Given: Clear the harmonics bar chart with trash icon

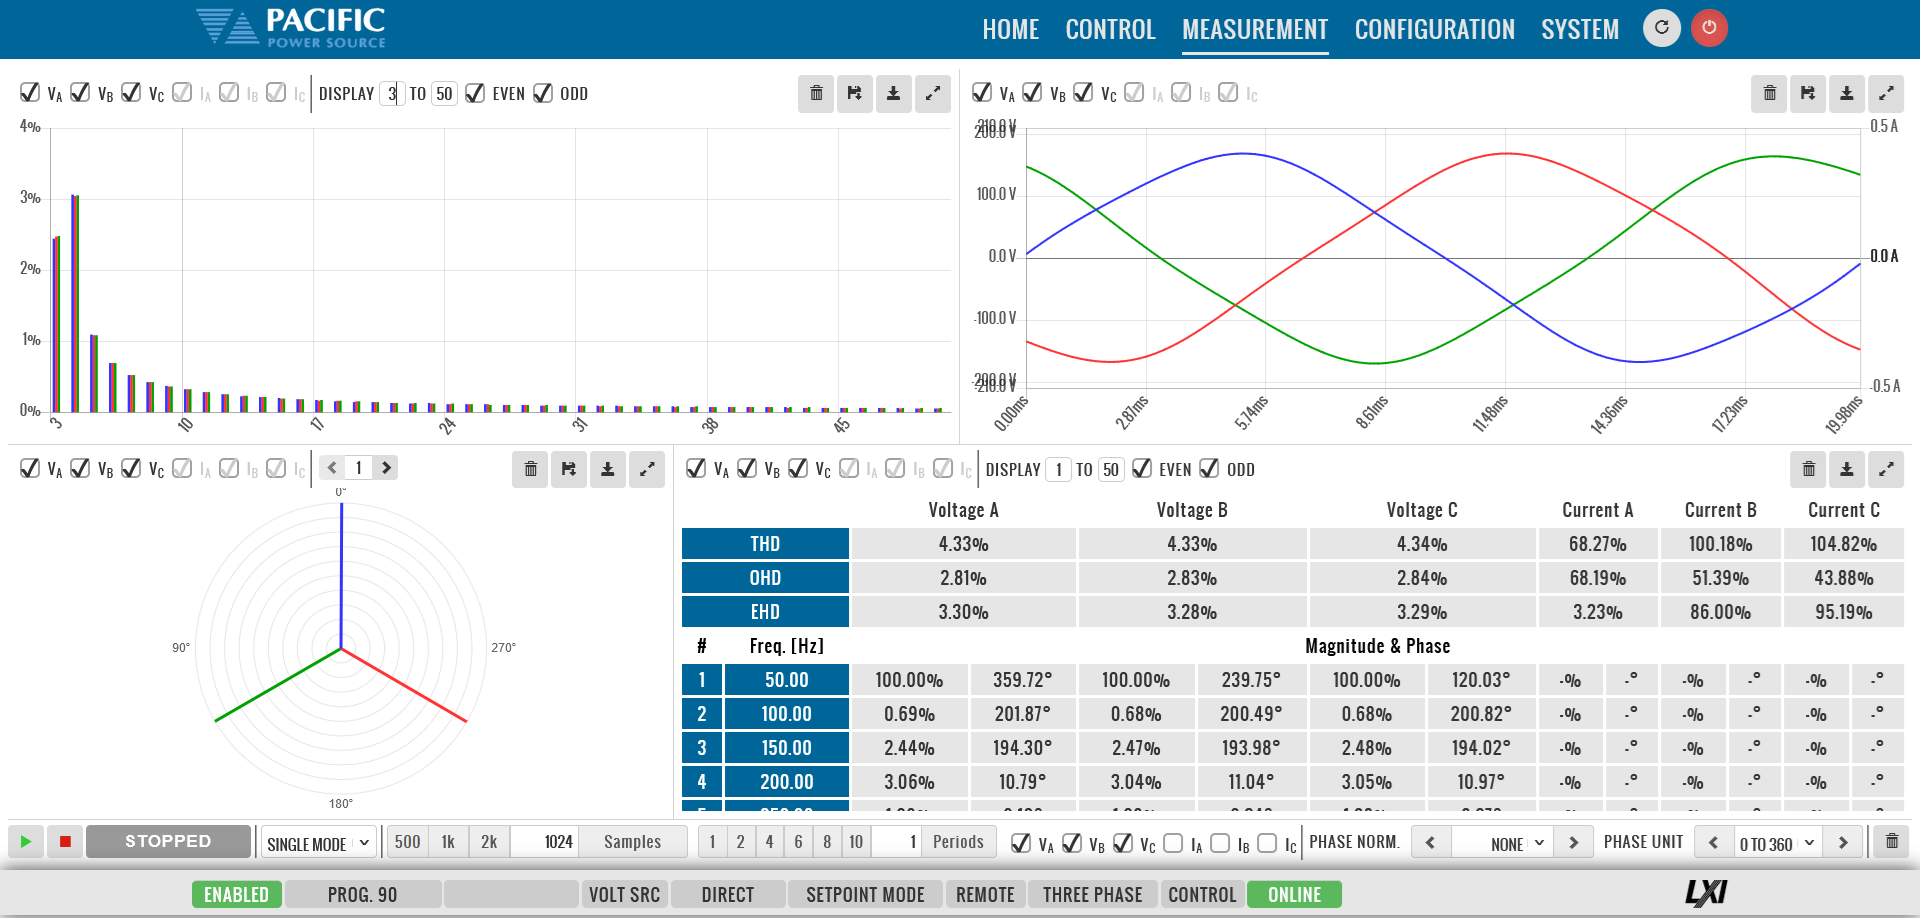Looking at the screenshot, I should 815,93.
